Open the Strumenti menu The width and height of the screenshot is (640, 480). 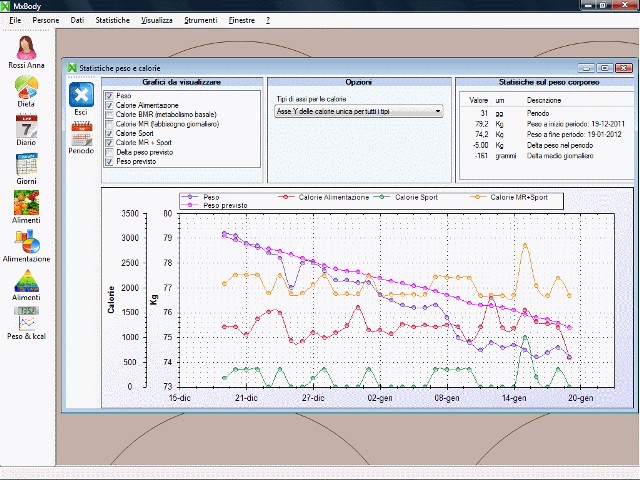pyautogui.click(x=200, y=20)
